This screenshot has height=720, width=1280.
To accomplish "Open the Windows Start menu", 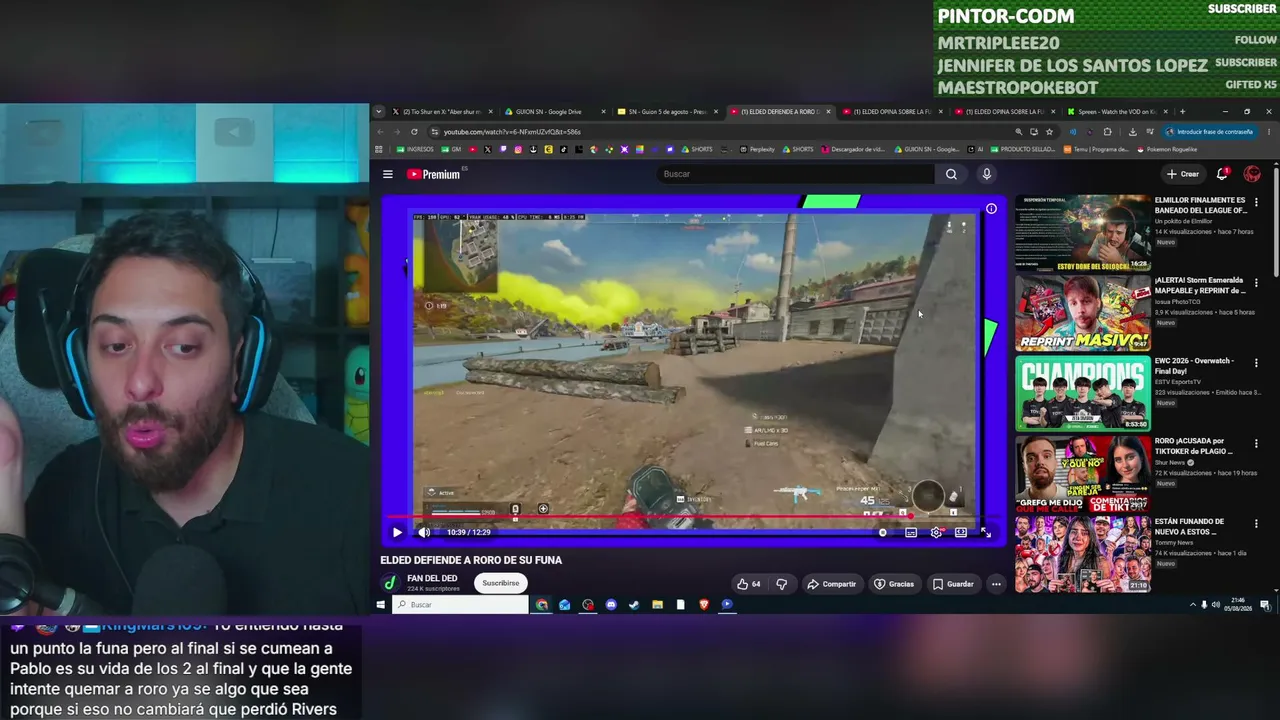I will [x=380, y=605].
